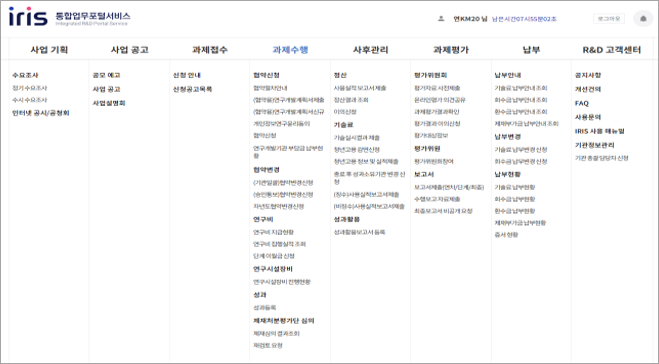Open 신청공고목록
This screenshot has height=364, width=659.
coord(192,89)
